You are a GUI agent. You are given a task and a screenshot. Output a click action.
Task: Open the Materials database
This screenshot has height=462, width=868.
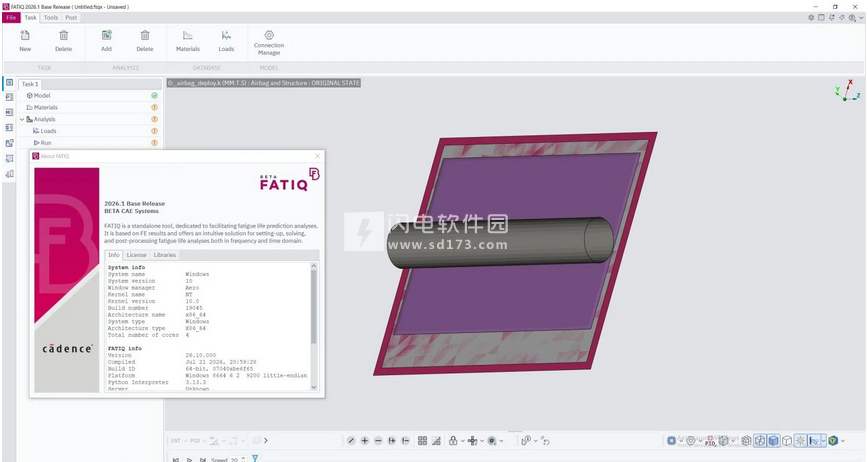[188, 41]
